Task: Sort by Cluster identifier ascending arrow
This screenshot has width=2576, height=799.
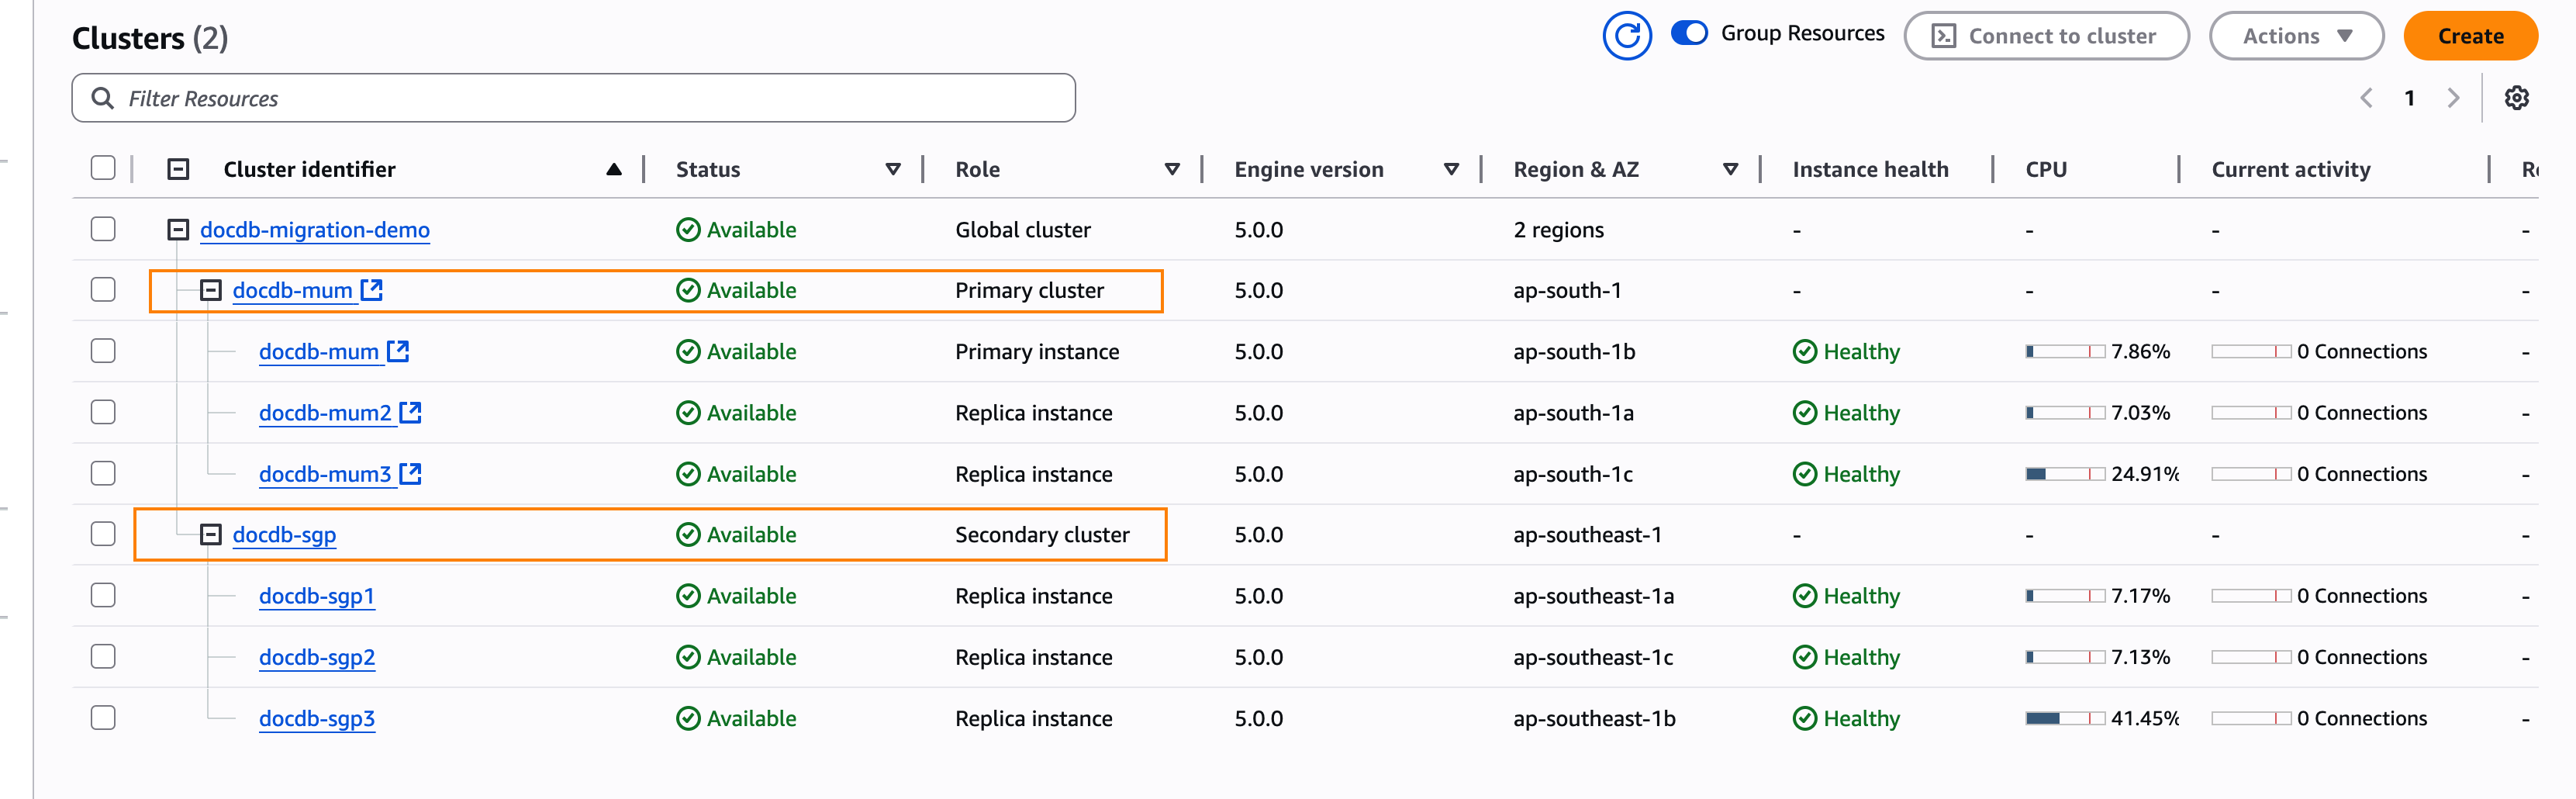Action: coord(614,170)
